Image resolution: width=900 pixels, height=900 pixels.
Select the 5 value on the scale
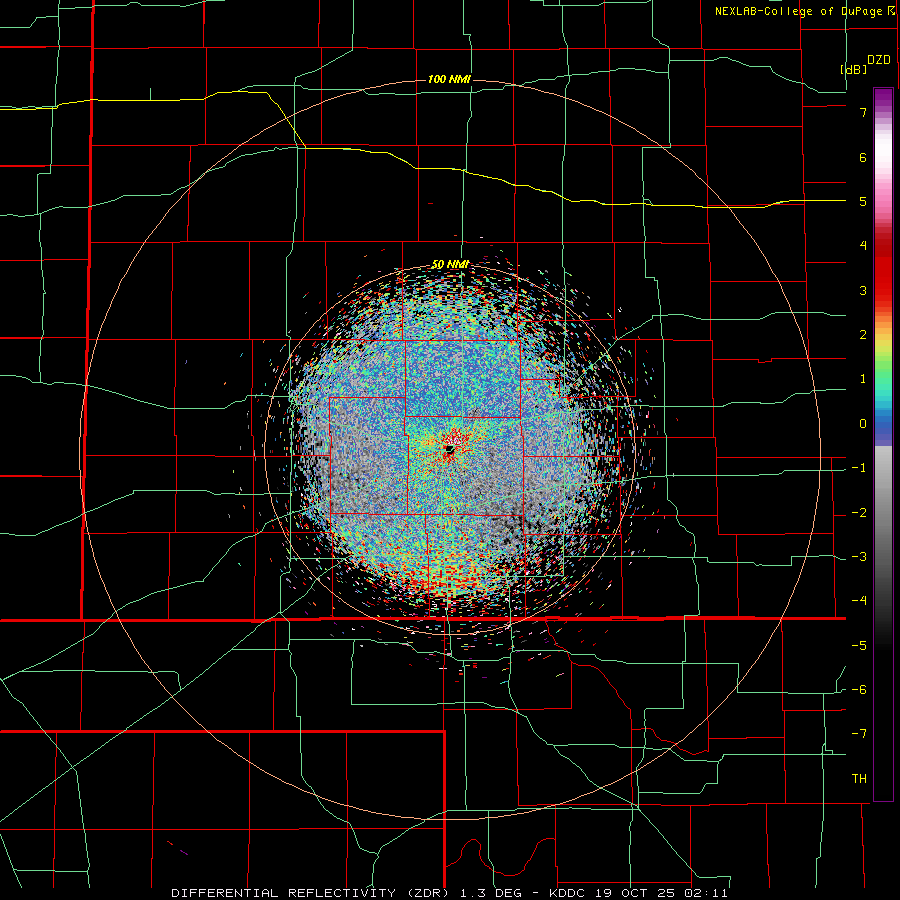[x=863, y=201]
